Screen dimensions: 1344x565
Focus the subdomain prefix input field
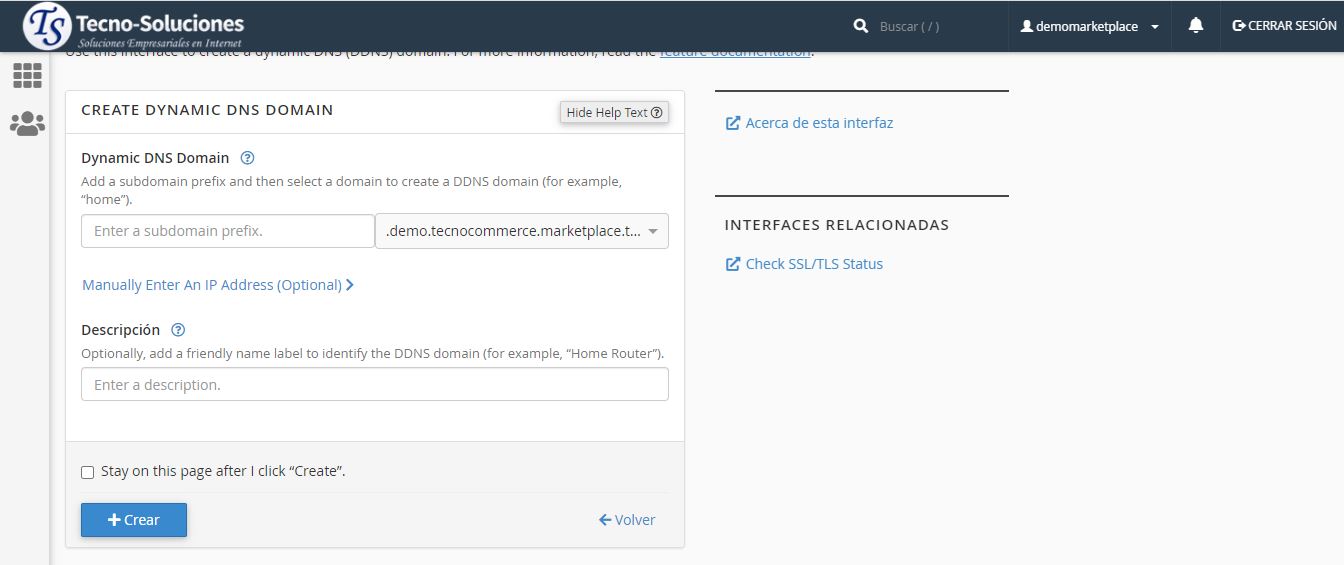point(228,231)
